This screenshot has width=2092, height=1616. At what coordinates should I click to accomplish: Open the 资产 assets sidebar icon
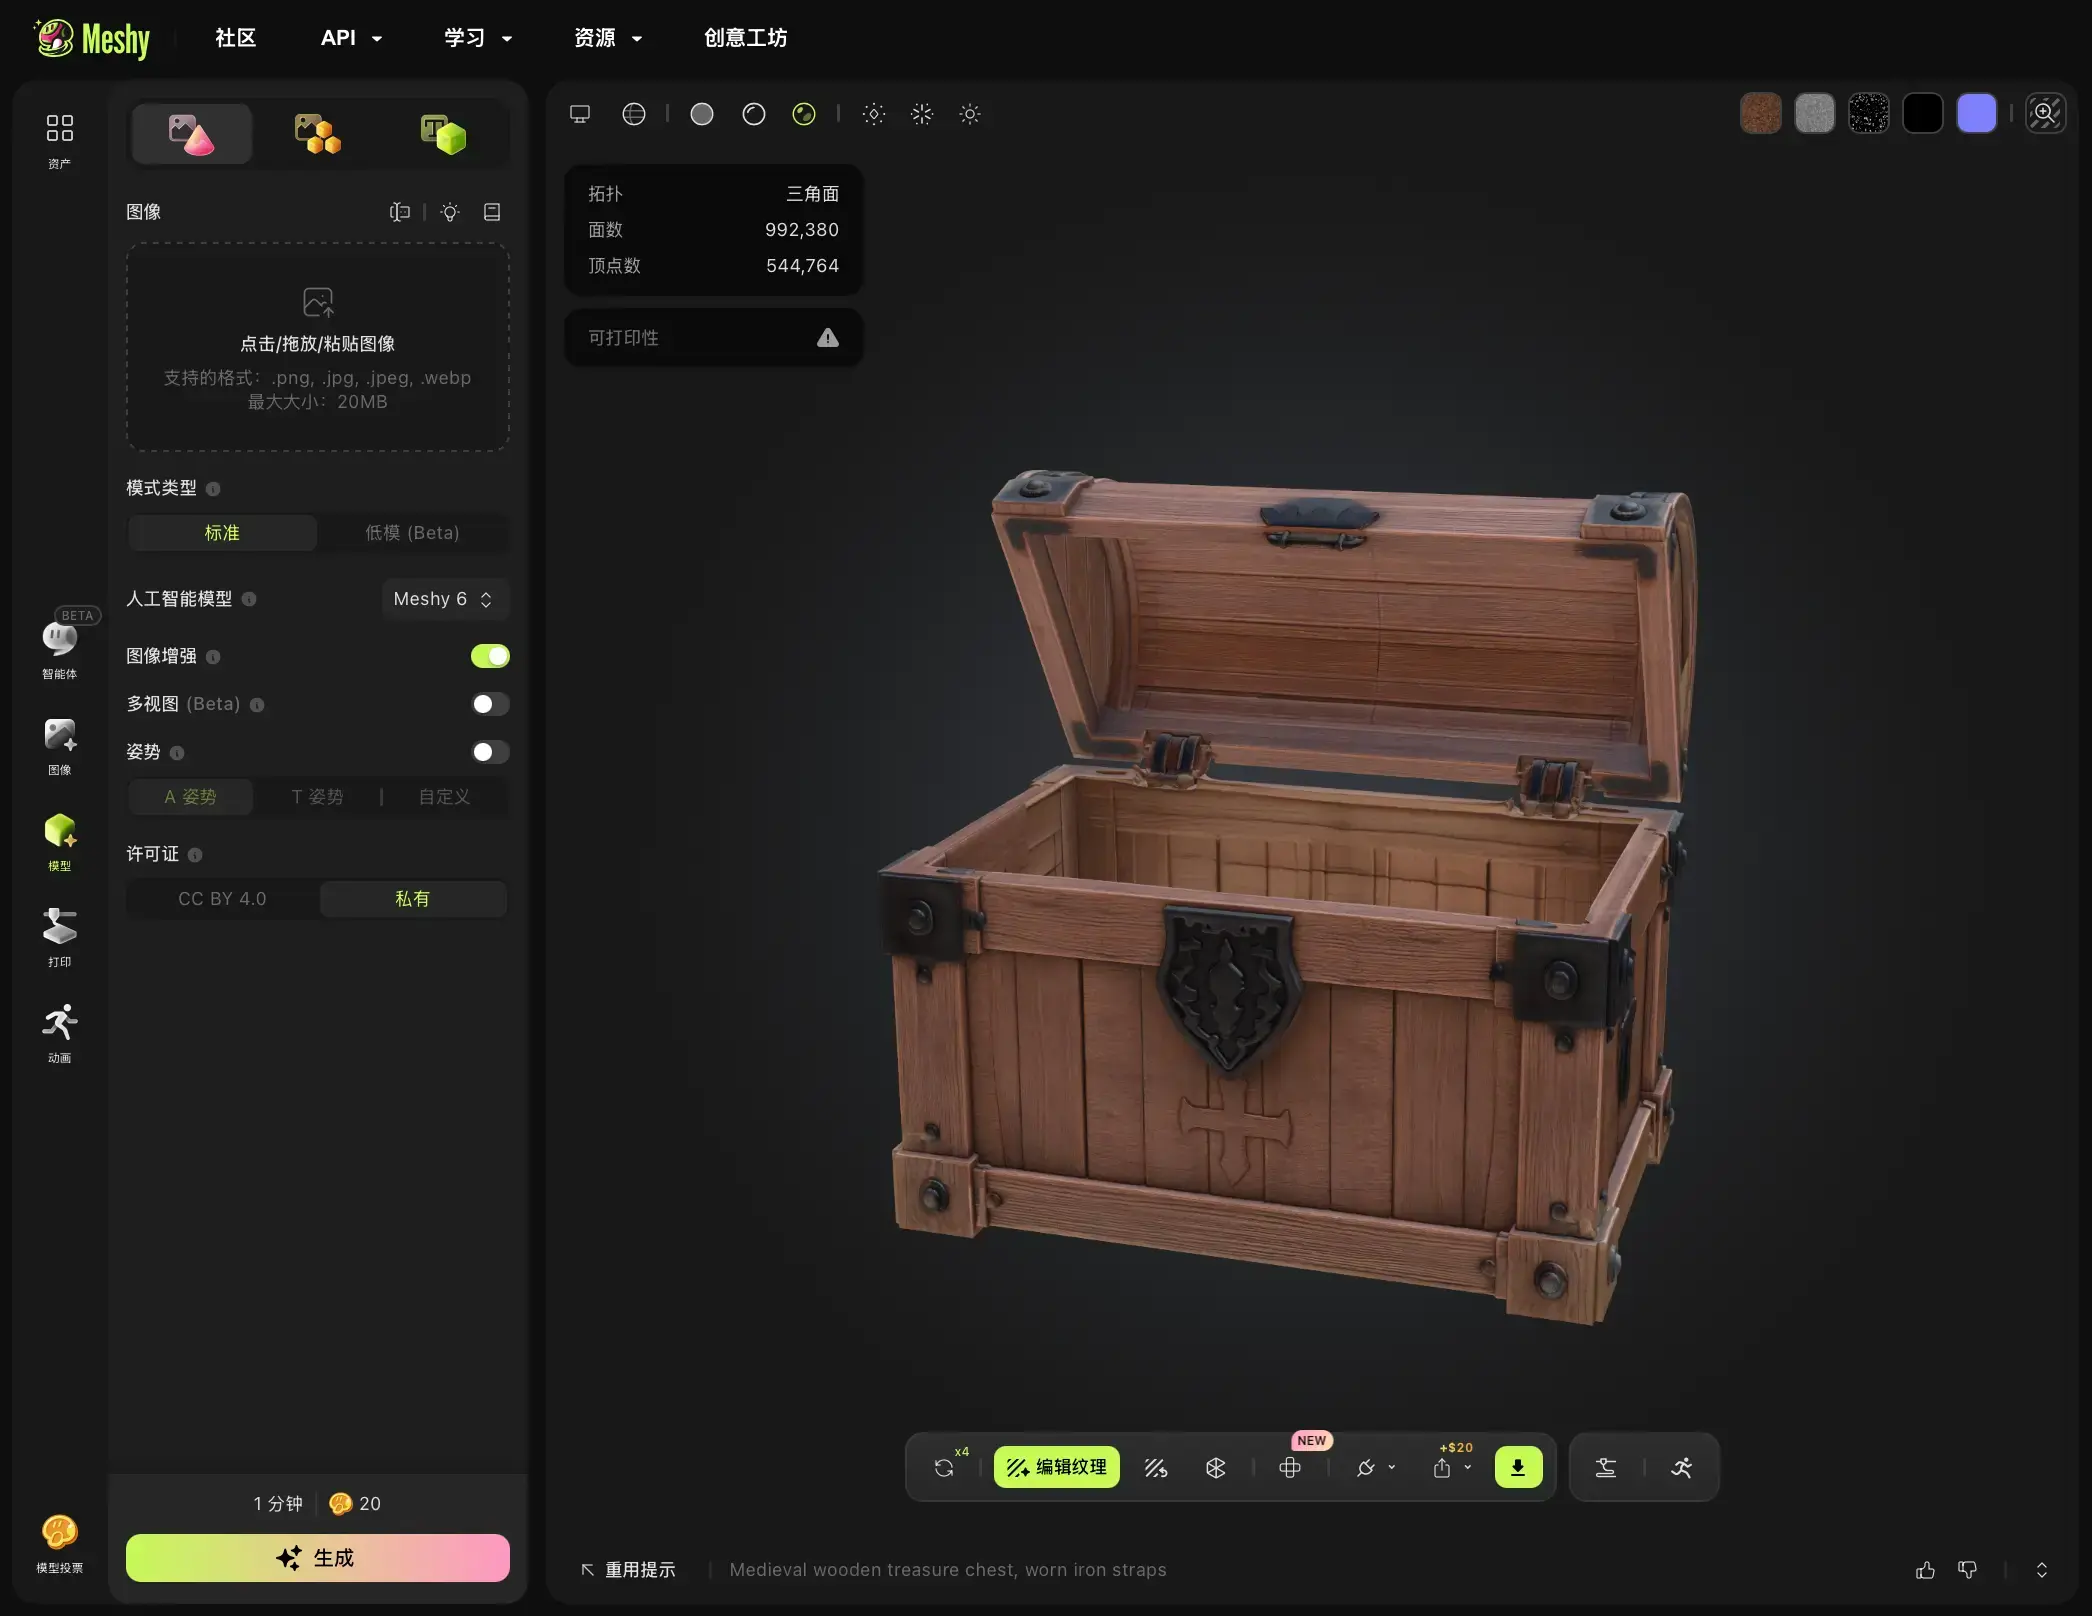(x=59, y=139)
